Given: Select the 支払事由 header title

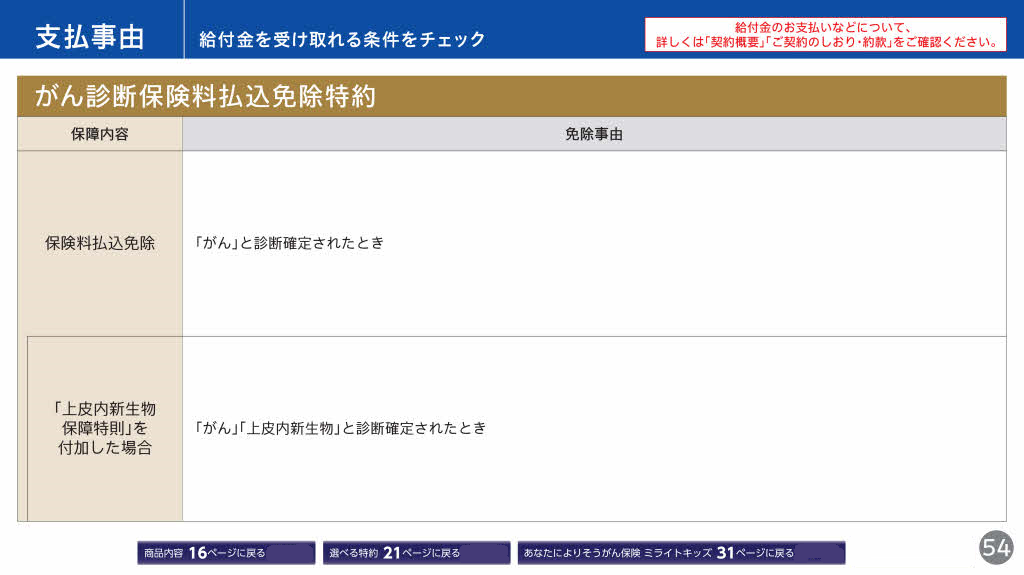Looking at the screenshot, I should click(90, 38).
